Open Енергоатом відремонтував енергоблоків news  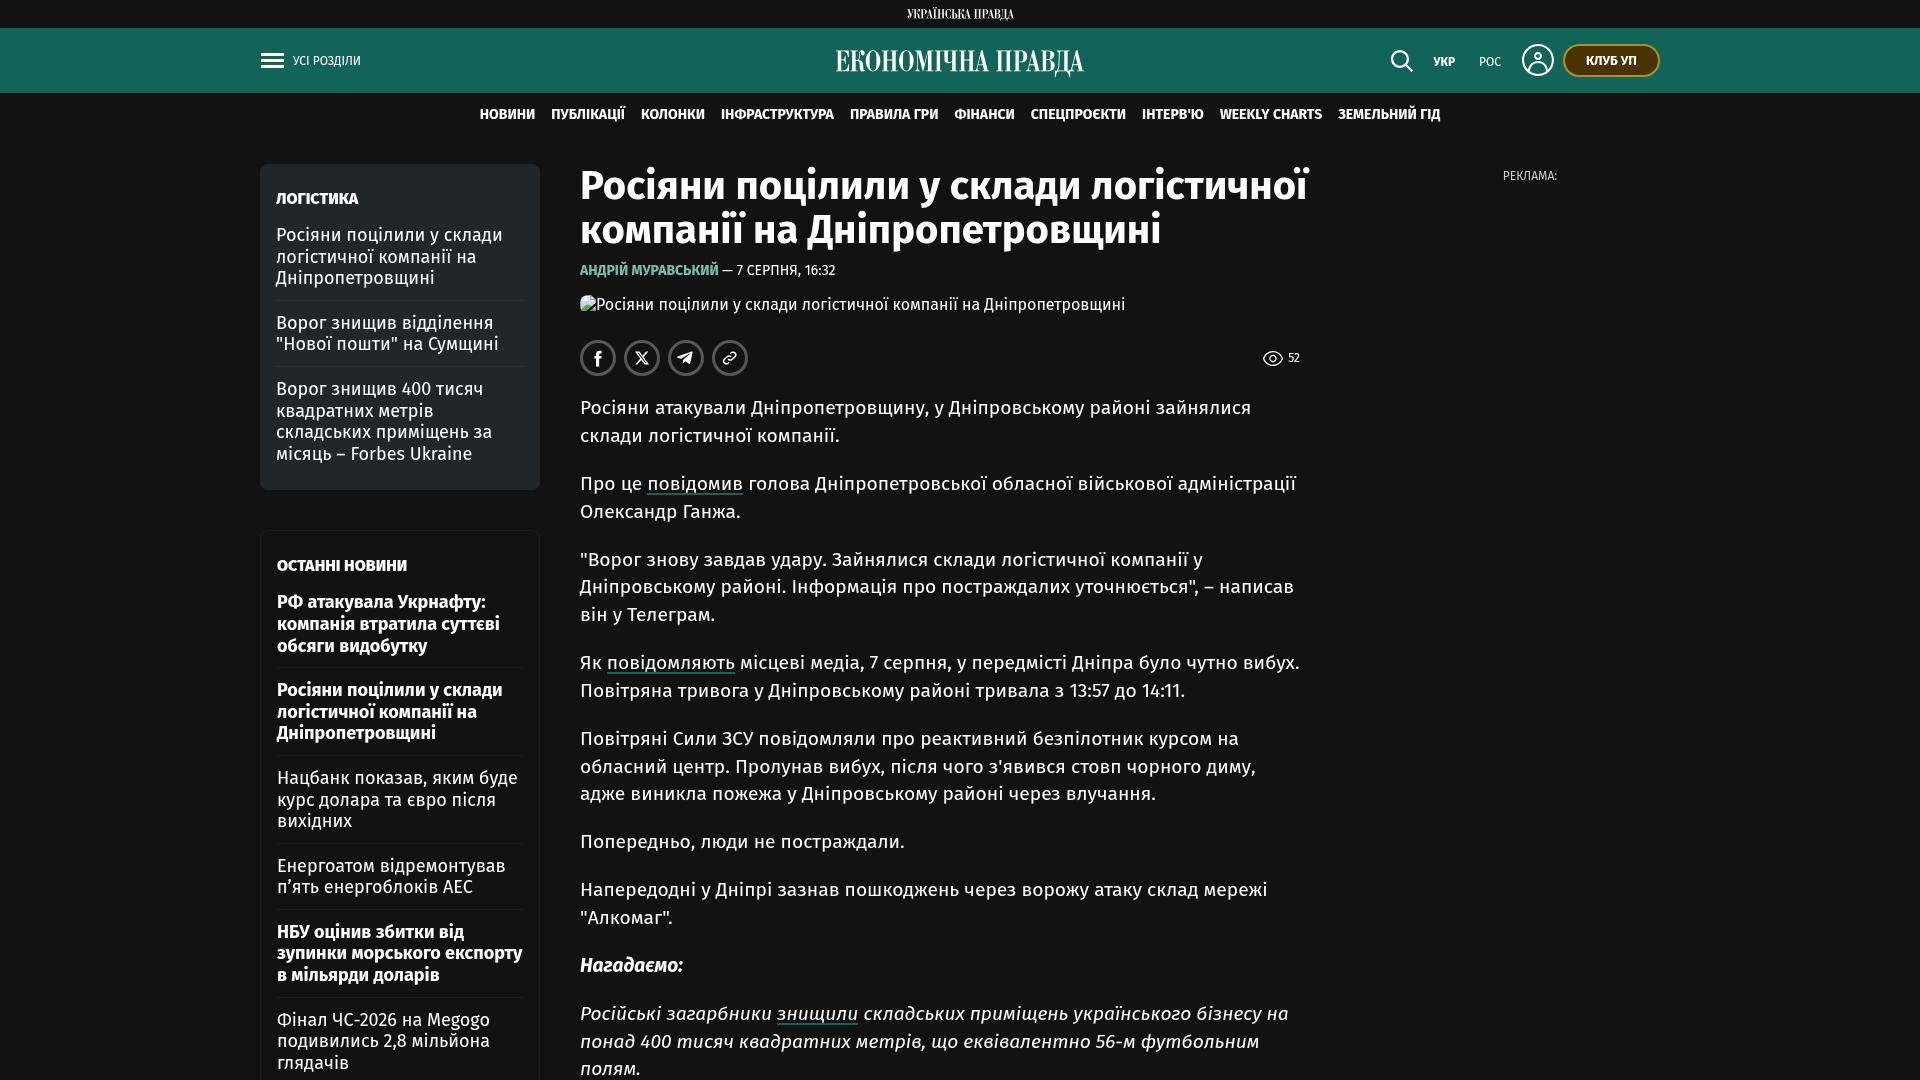point(391,876)
